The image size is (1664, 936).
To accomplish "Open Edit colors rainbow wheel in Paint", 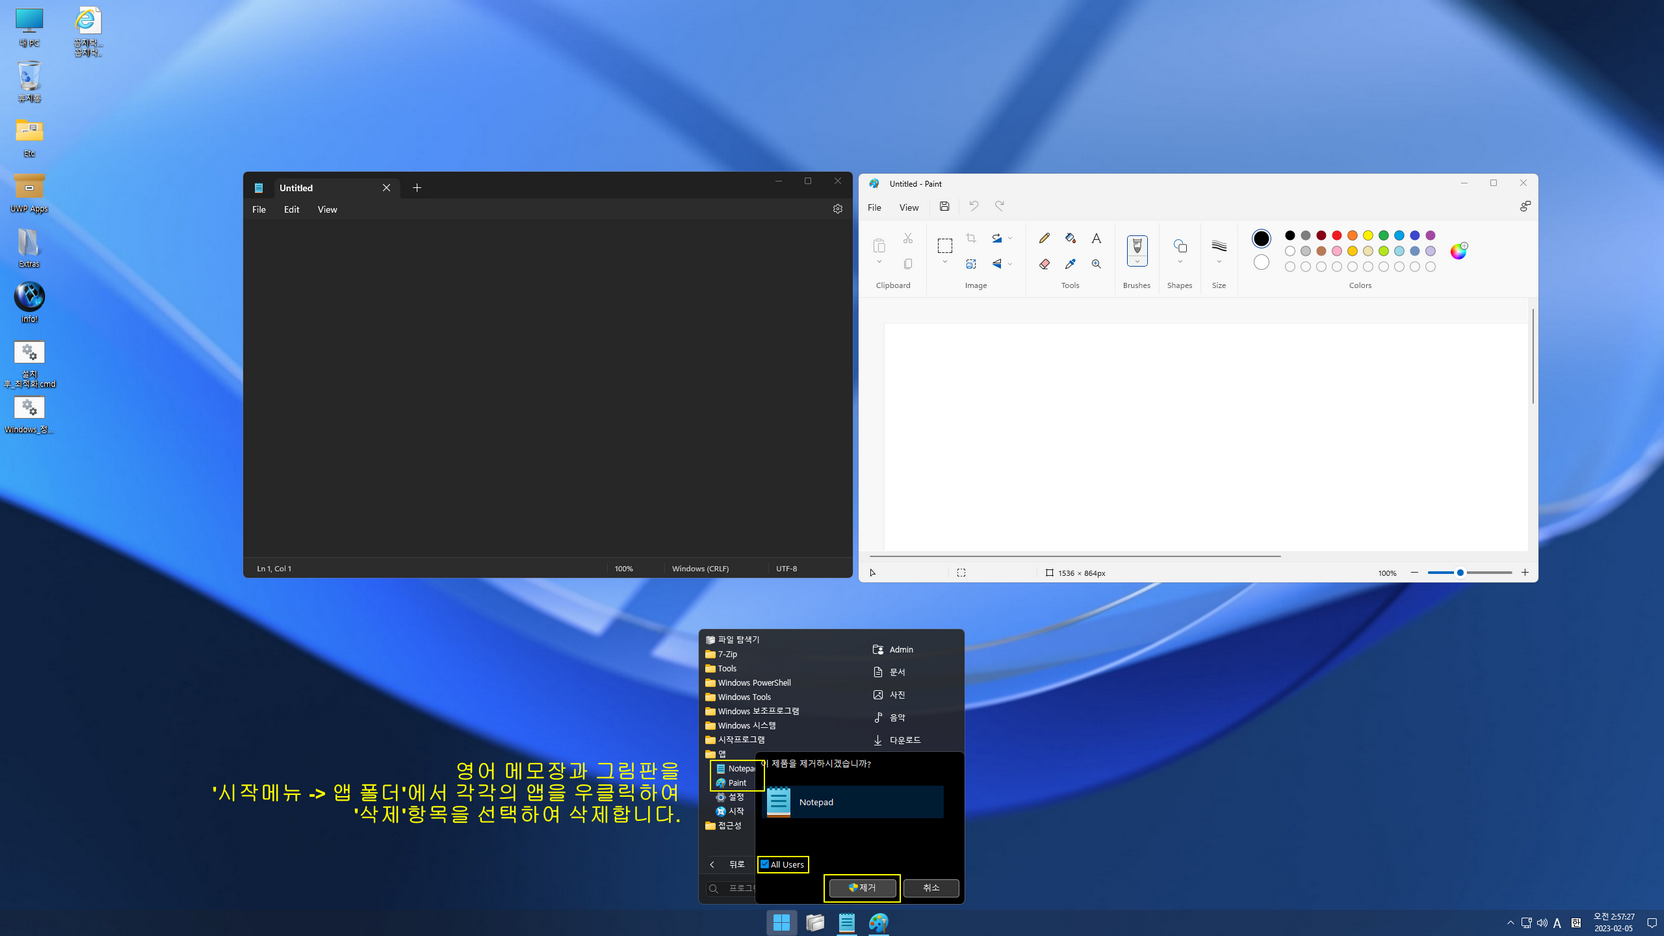I will pos(1459,251).
